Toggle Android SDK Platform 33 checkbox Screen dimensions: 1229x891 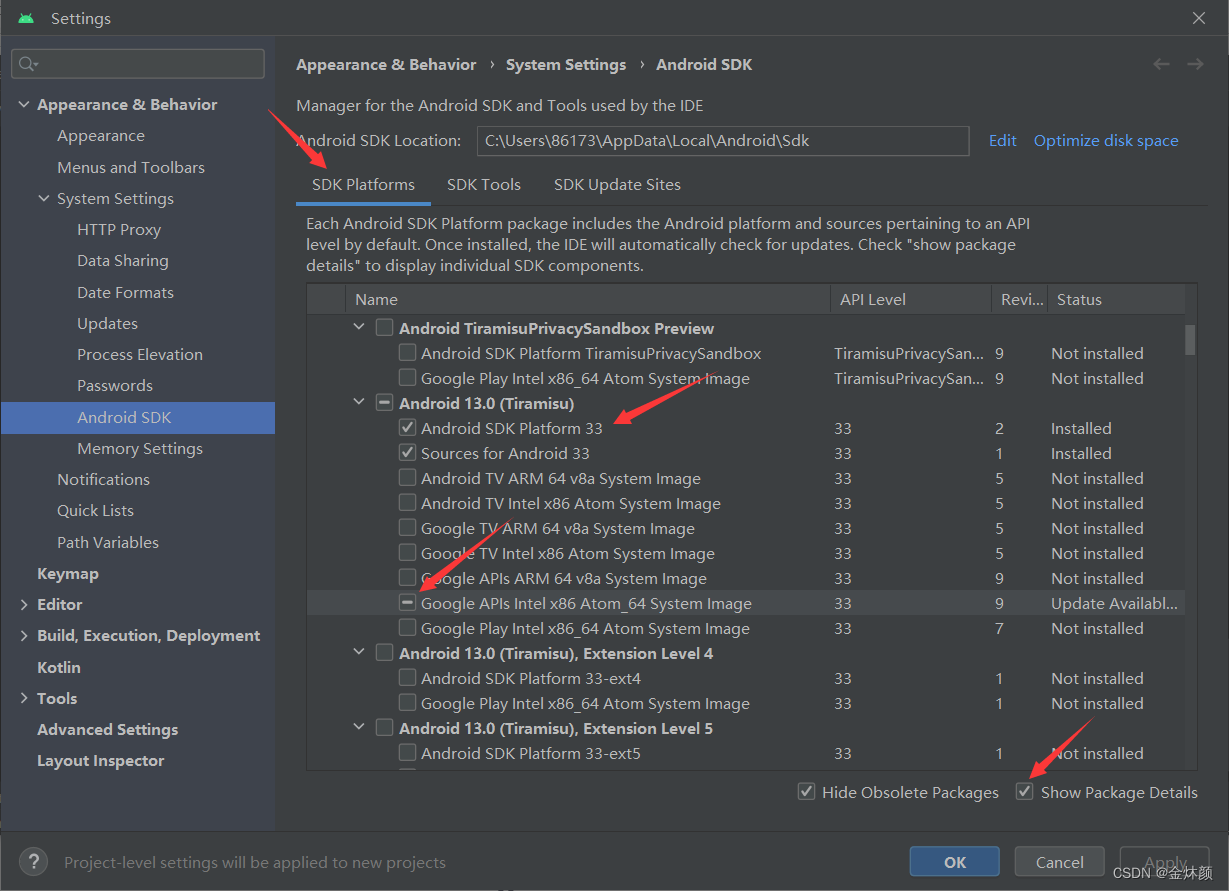click(x=408, y=428)
